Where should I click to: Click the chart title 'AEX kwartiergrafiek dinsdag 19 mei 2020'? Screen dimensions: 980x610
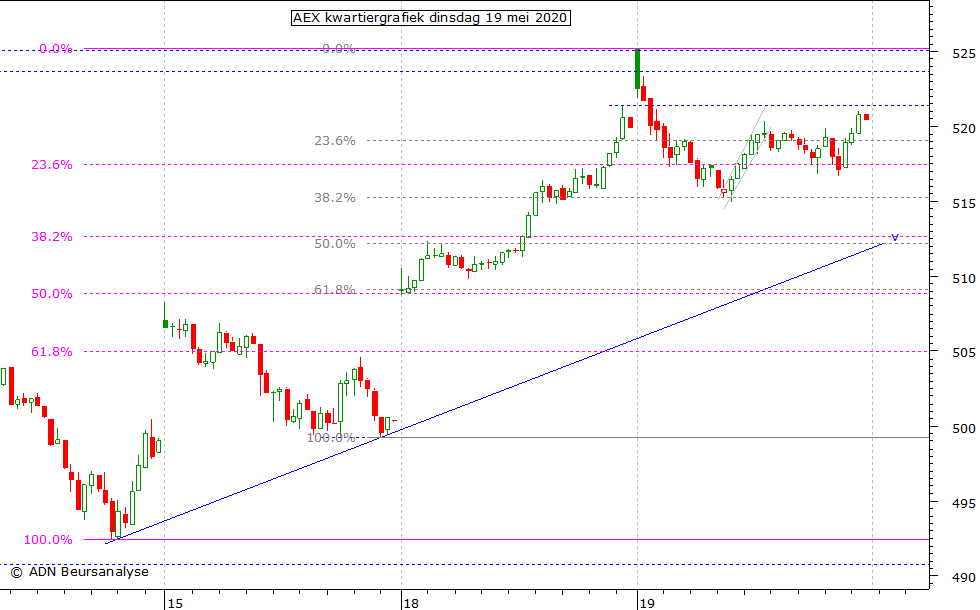pyautogui.click(x=431, y=18)
